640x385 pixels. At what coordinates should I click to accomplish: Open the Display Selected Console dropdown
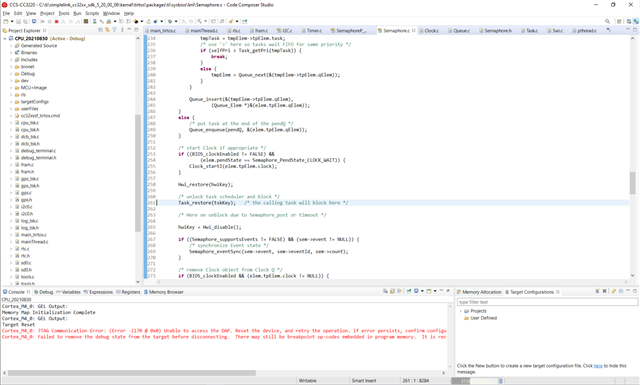coord(422,291)
